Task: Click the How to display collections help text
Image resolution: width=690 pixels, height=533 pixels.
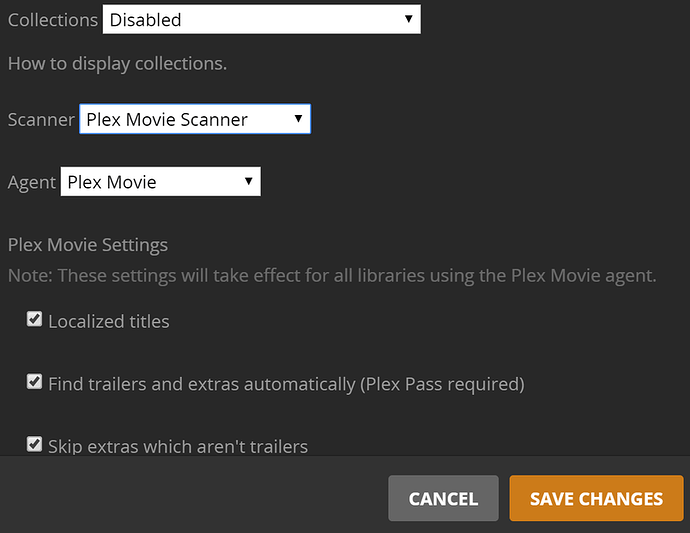Action: [x=118, y=64]
